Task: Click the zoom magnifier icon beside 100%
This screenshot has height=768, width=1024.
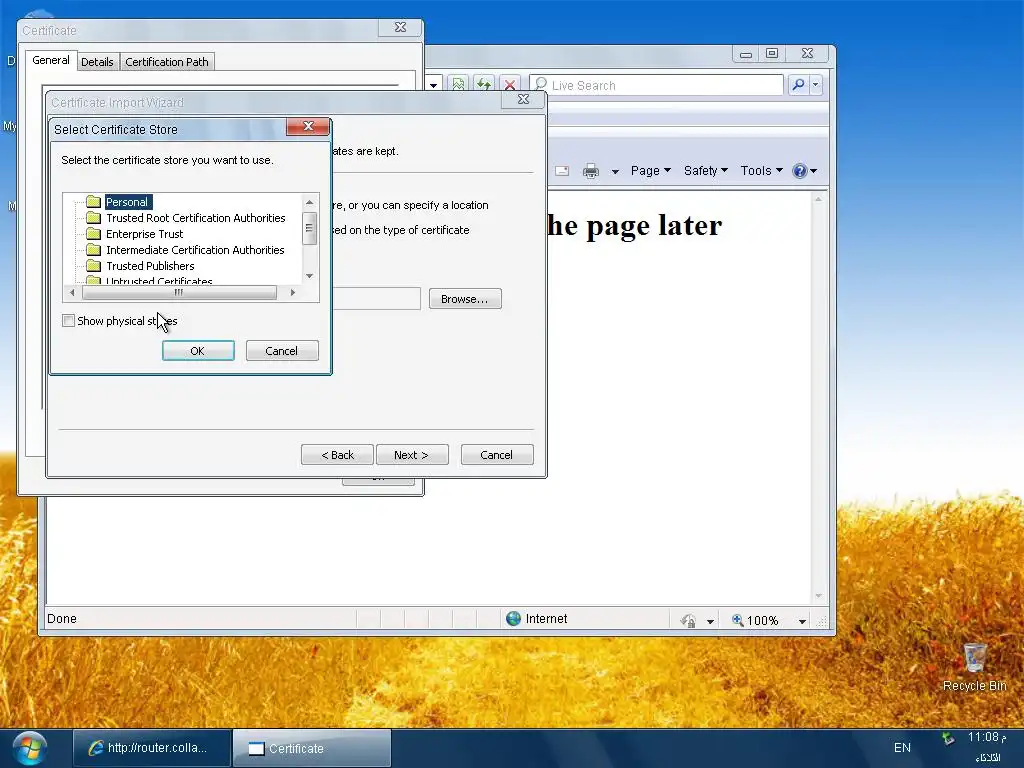Action: tap(737, 620)
